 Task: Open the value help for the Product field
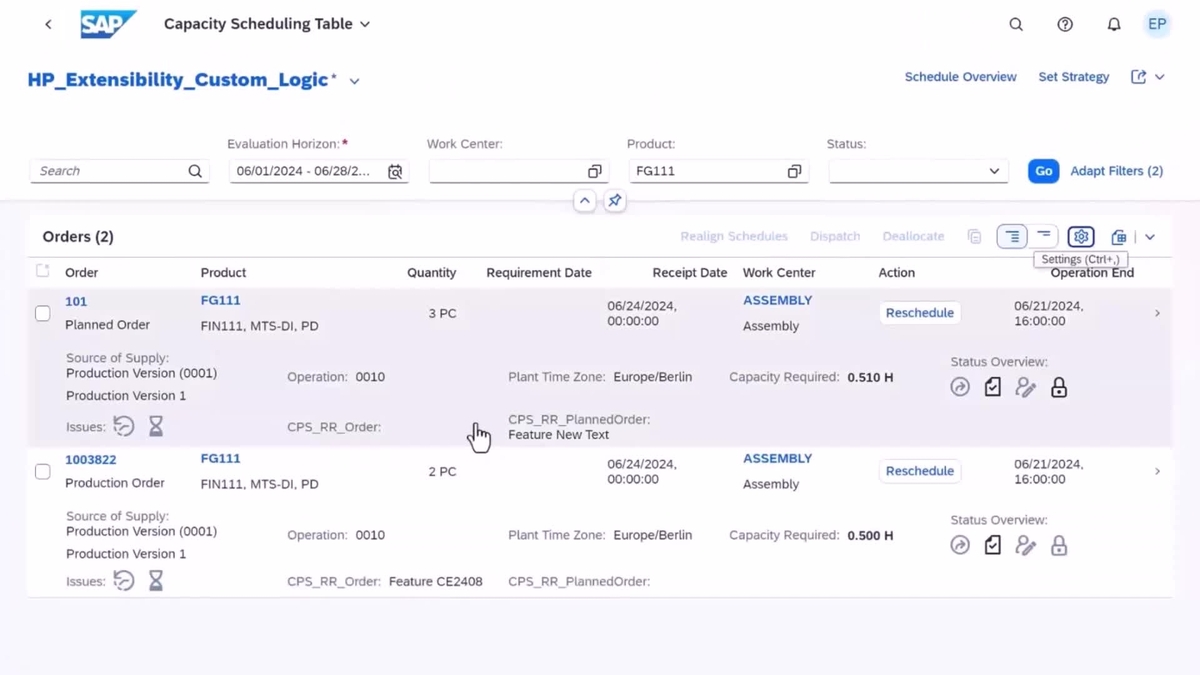click(794, 171)
